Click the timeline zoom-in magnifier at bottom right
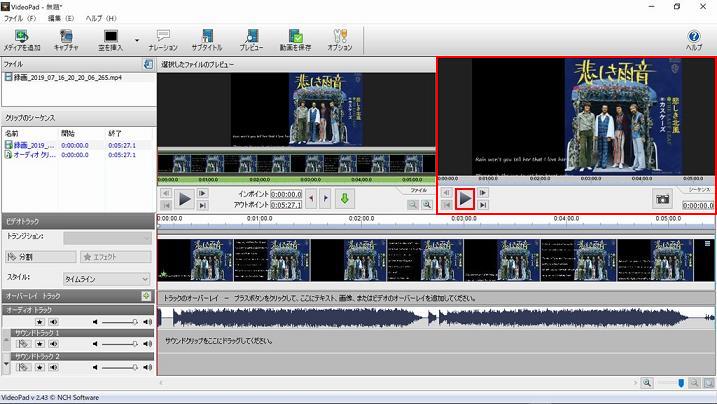Image resolution: width=717 pixels, height=404 pixels. point(647,383)
